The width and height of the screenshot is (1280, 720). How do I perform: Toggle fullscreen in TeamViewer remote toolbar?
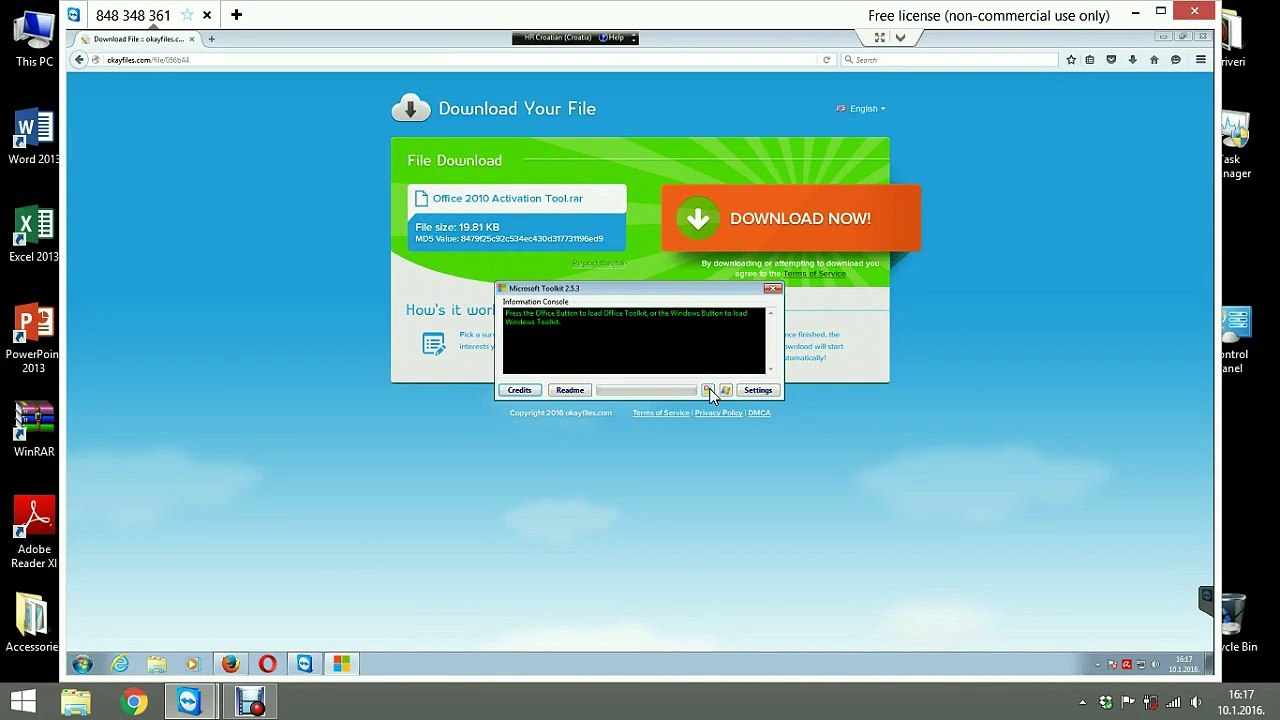tap(879, 38)
